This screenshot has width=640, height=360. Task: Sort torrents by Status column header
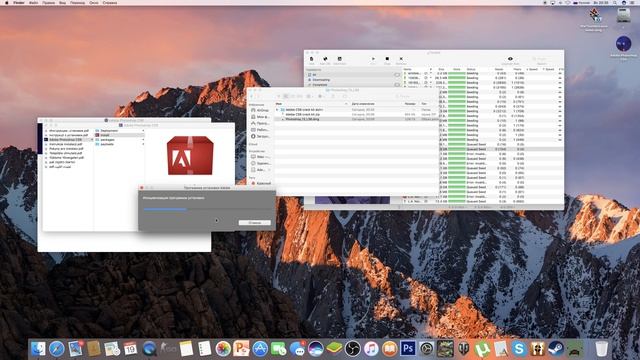(x=471, y=69)
